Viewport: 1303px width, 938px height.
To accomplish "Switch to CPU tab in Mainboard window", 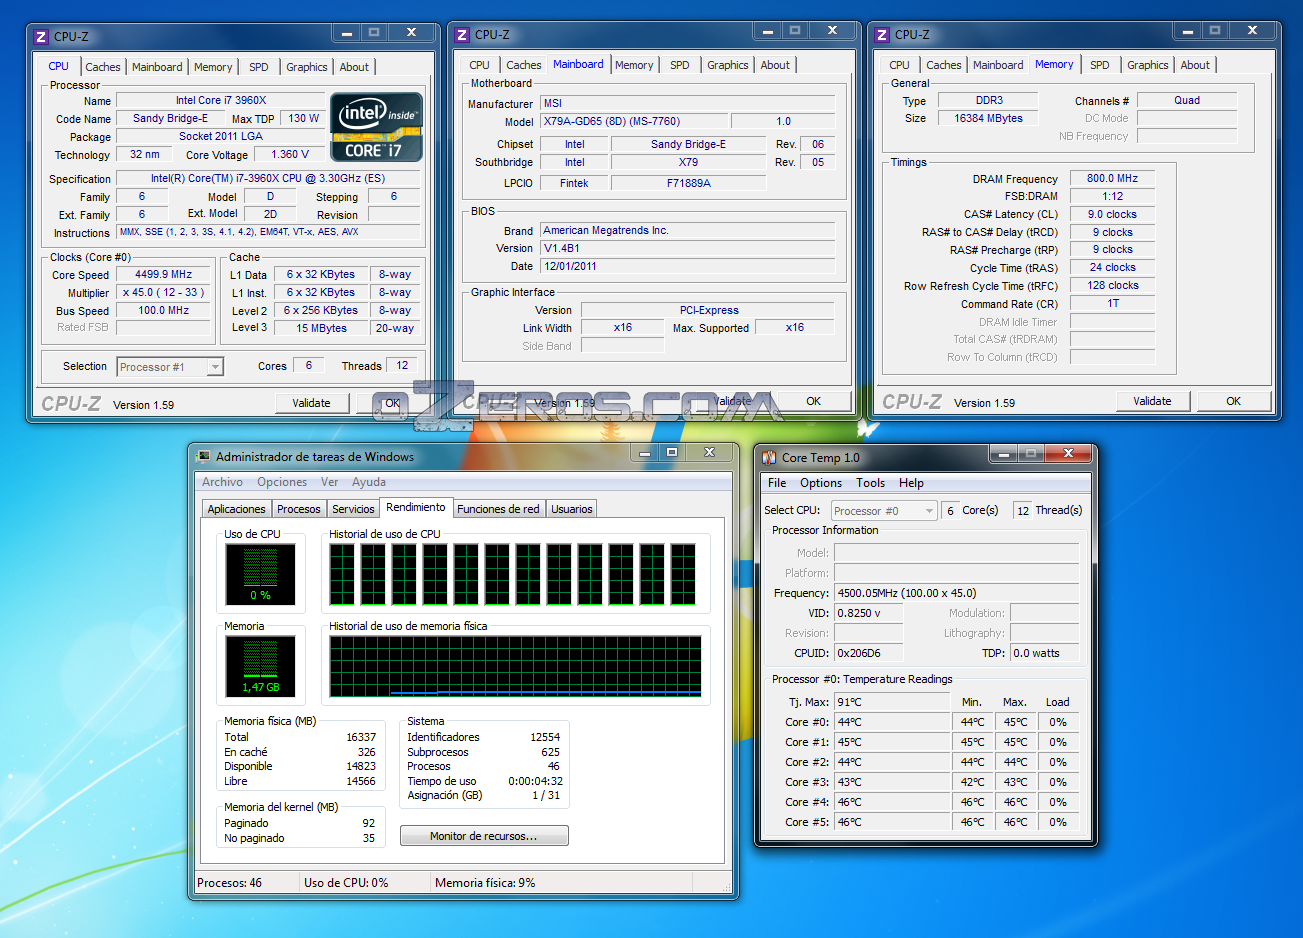I will (x=480, y=65).
